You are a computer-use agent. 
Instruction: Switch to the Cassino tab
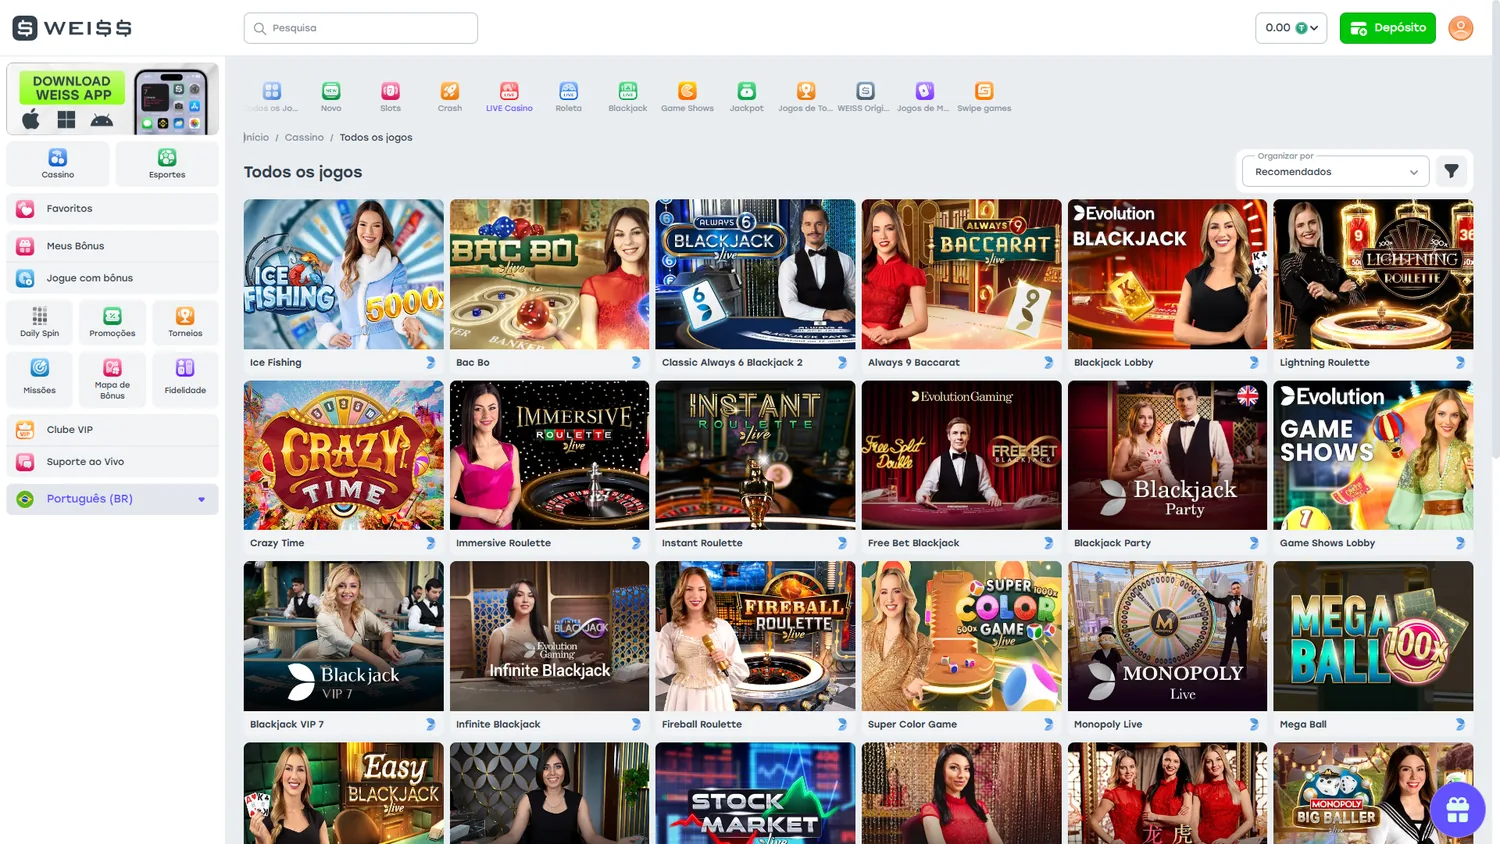click(58, 163)
